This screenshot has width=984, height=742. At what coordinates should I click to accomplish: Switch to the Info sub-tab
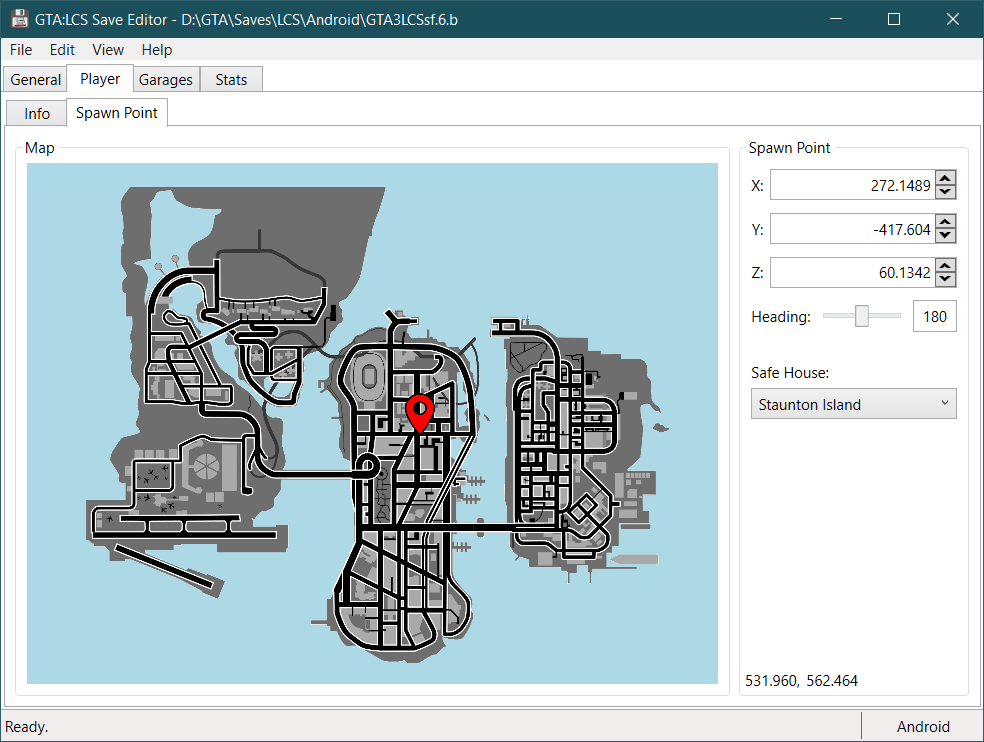click(37, 114)
